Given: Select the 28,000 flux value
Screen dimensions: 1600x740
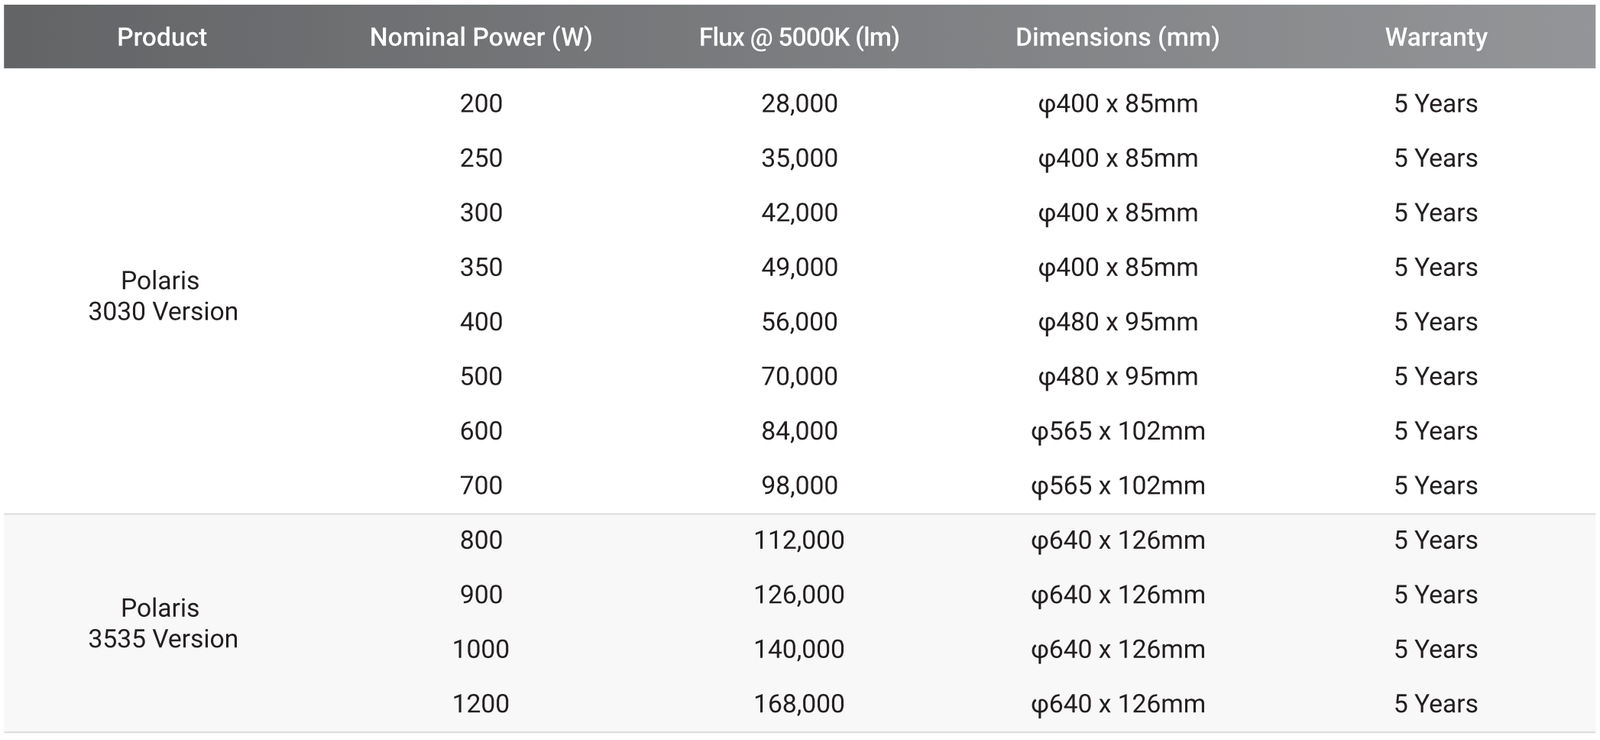Looking at the screenshot, I should click(799, 103).
